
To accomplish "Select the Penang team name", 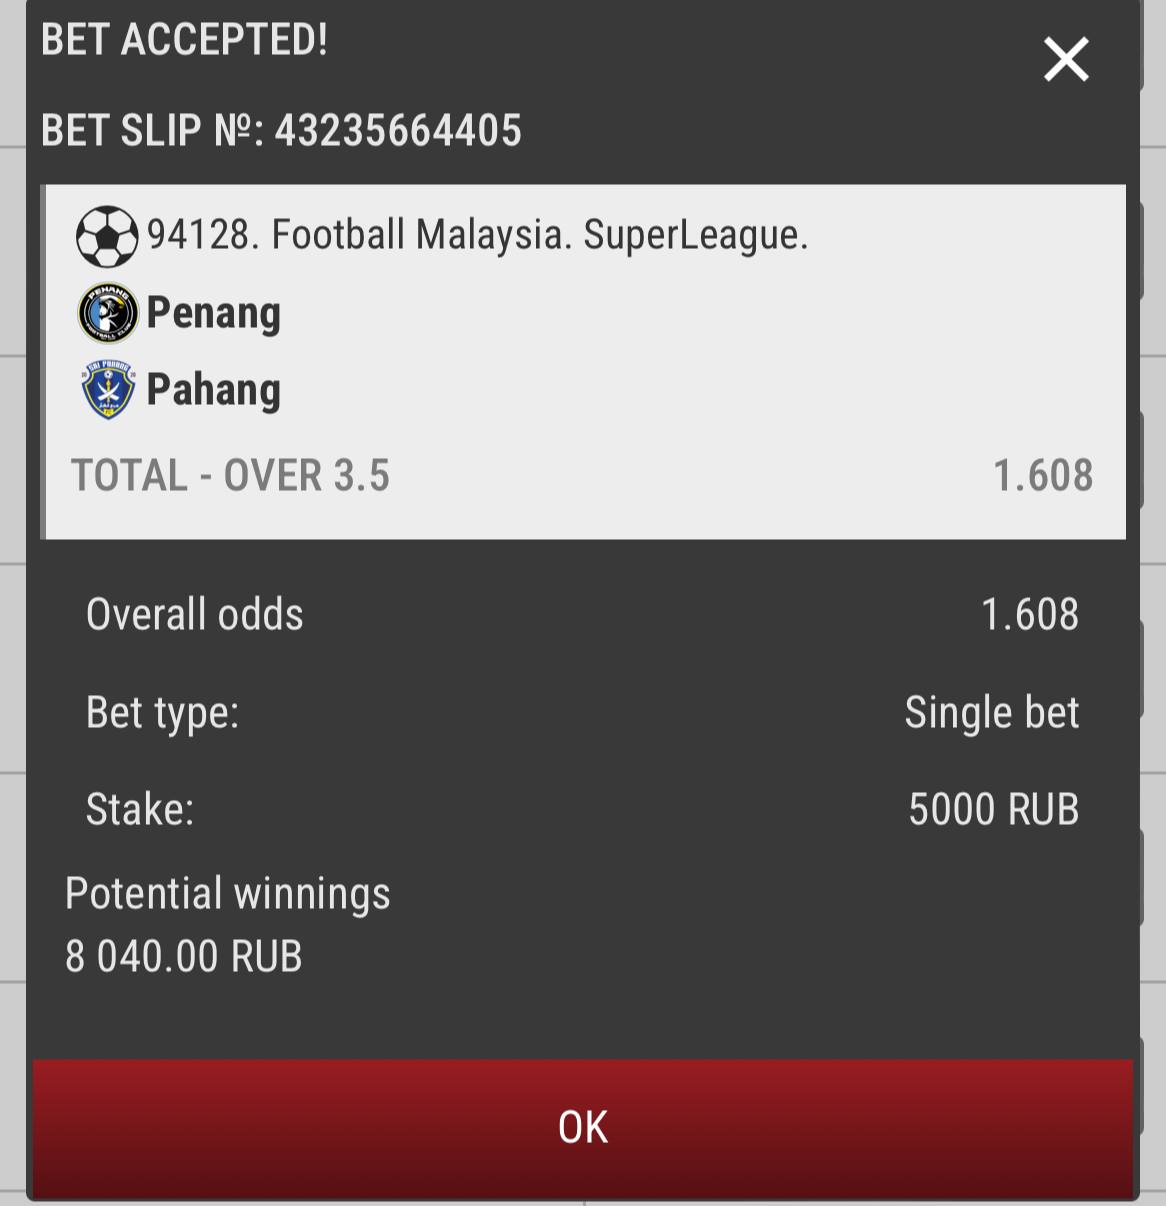I will [213, 313].
